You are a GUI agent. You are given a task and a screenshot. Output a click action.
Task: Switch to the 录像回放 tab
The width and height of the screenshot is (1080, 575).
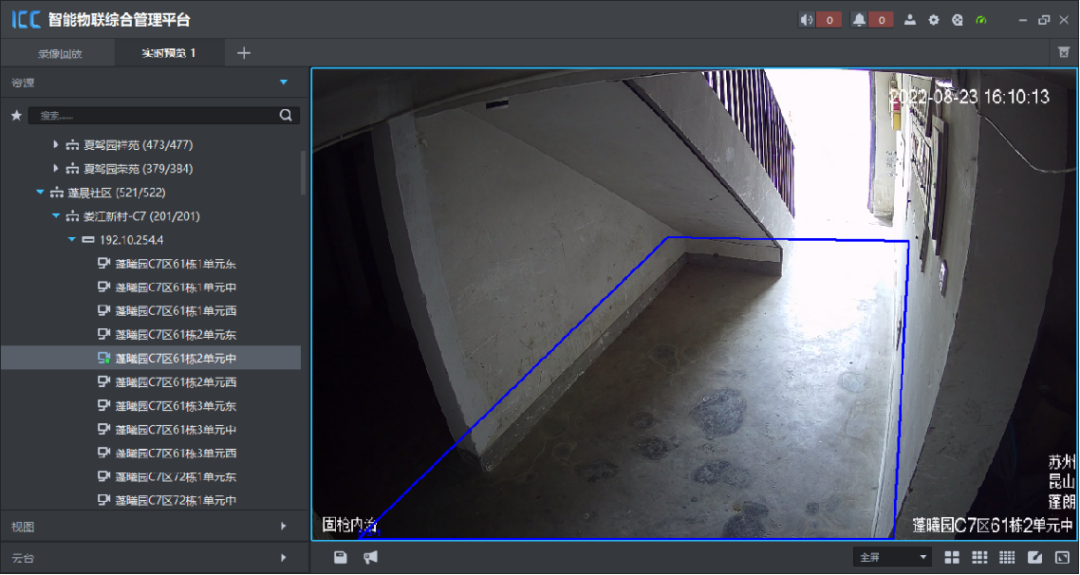60,53
